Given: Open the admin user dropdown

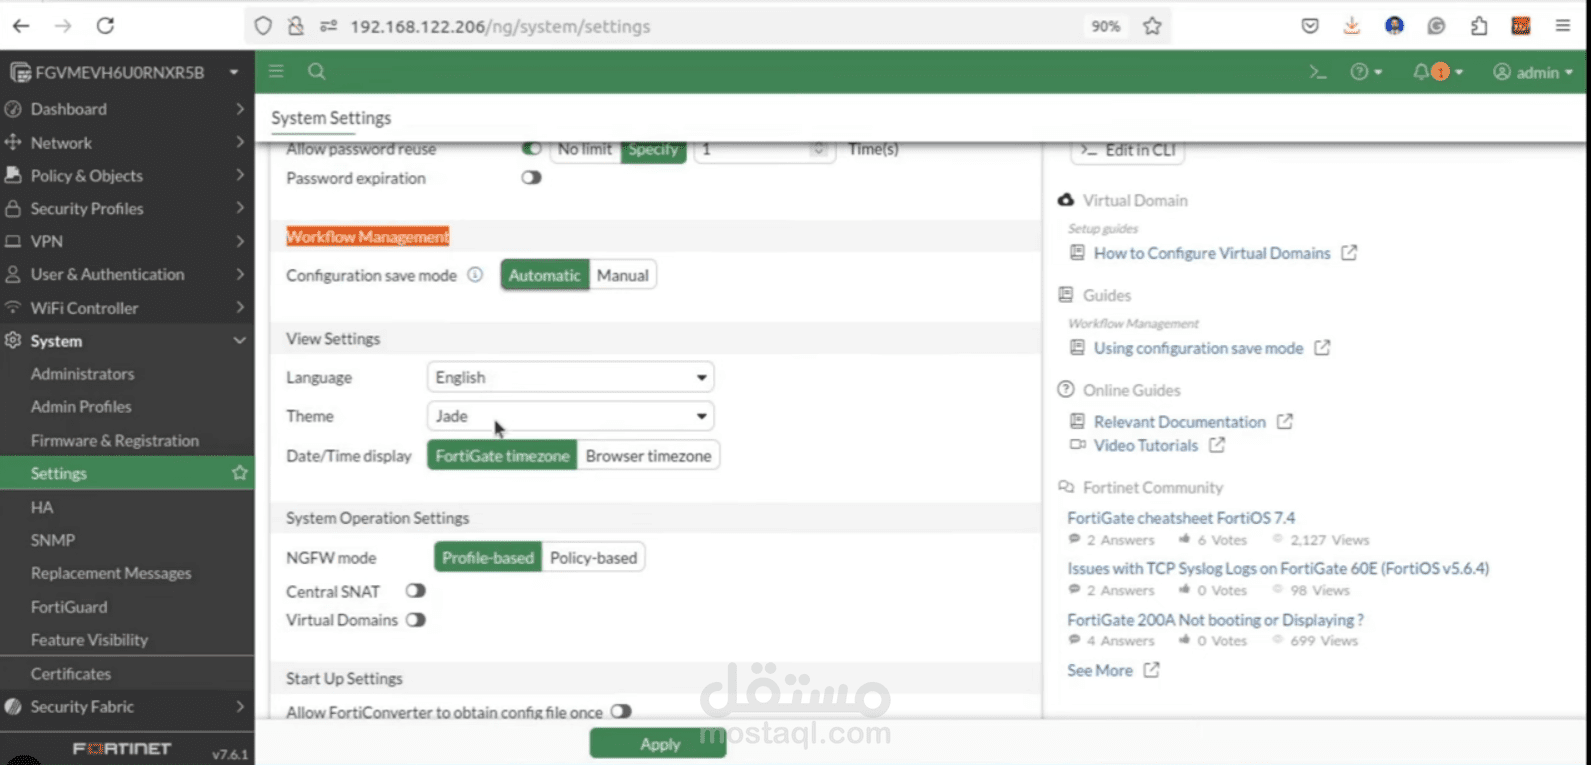Looking at the screenshot, I should point(1532,72).
